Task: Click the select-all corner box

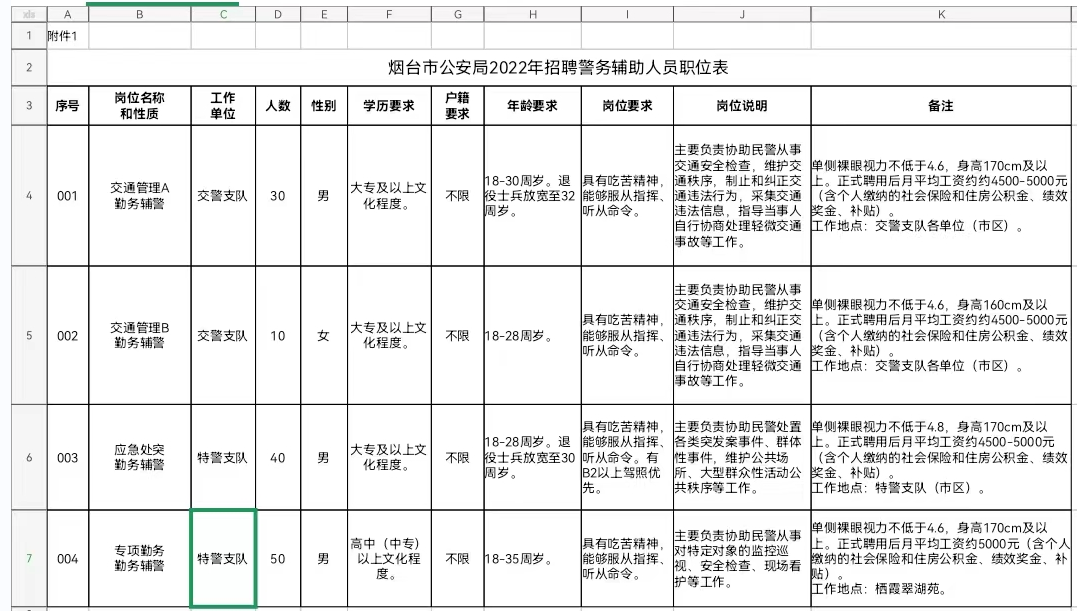Action: 29,14
